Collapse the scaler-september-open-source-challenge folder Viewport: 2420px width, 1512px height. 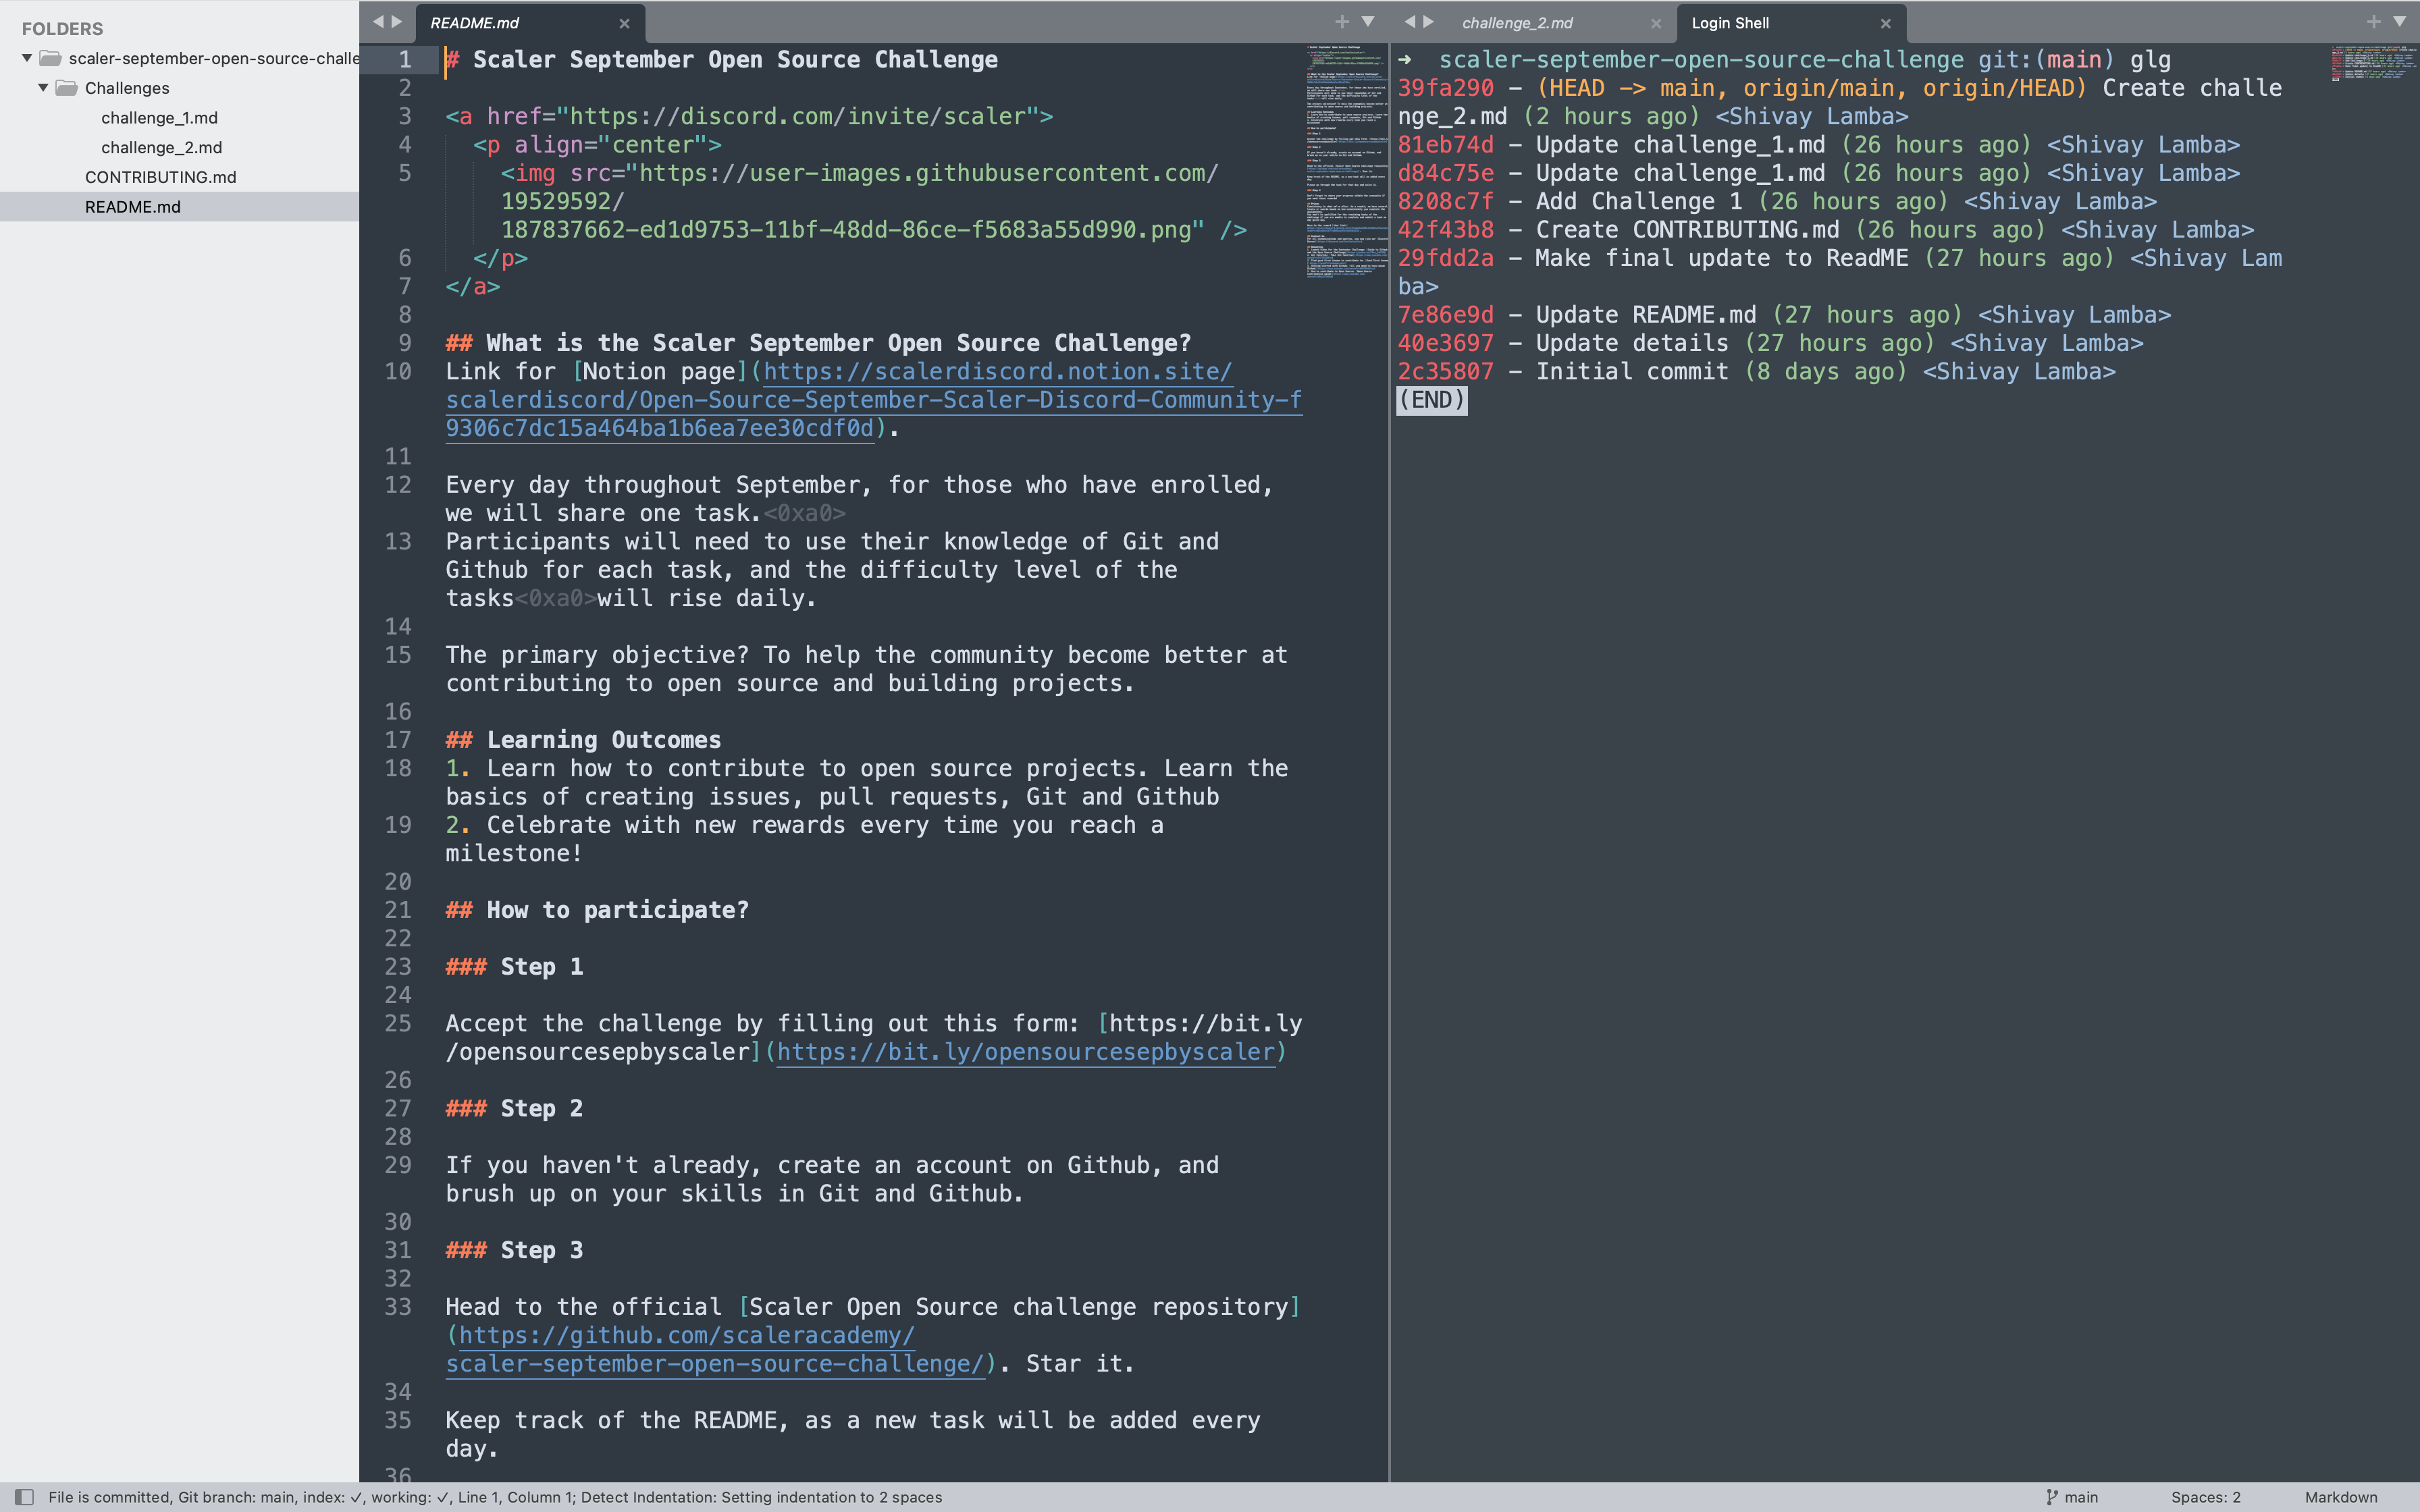pos(27,58)
